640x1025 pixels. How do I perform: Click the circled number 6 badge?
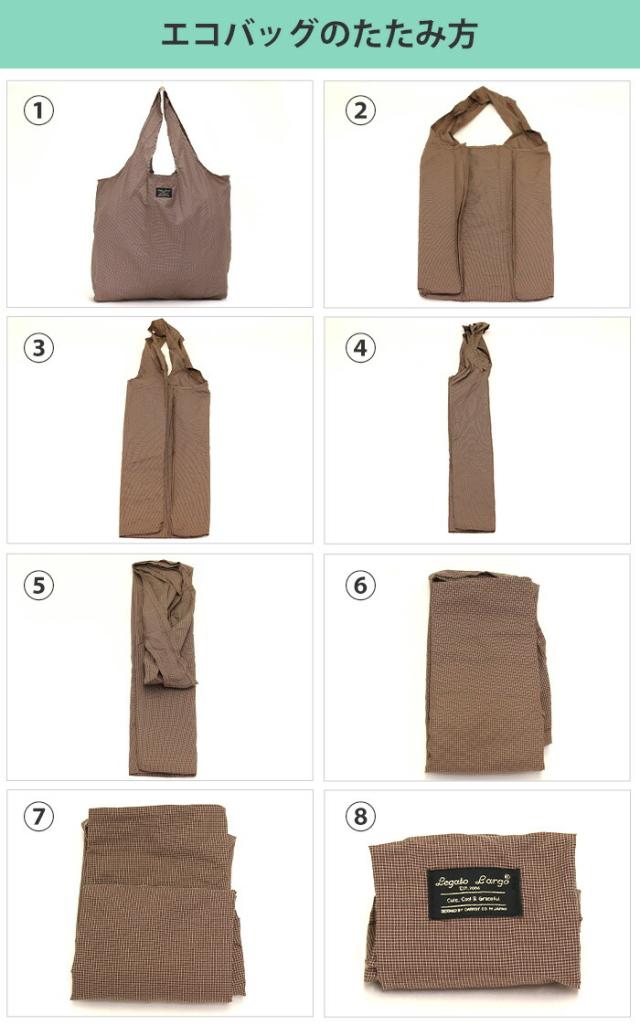pyautogui.click(x=360, y=584)
